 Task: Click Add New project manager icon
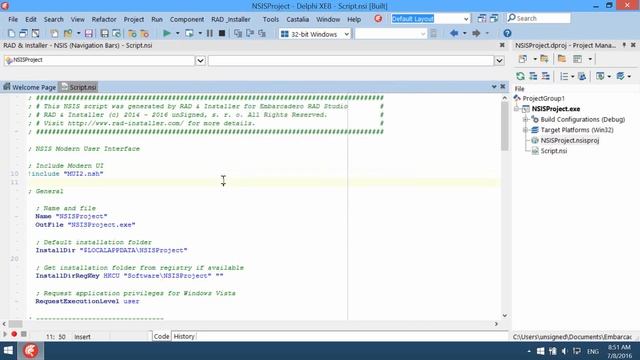(522, 59)
